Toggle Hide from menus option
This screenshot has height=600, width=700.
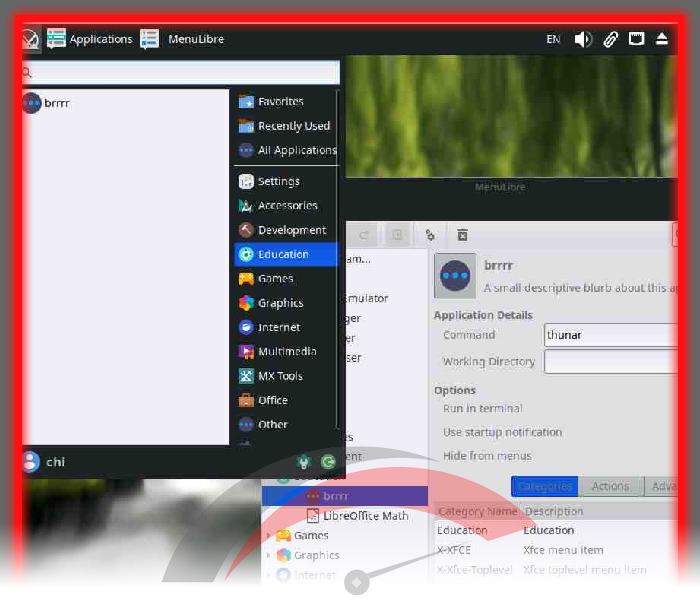487,456
